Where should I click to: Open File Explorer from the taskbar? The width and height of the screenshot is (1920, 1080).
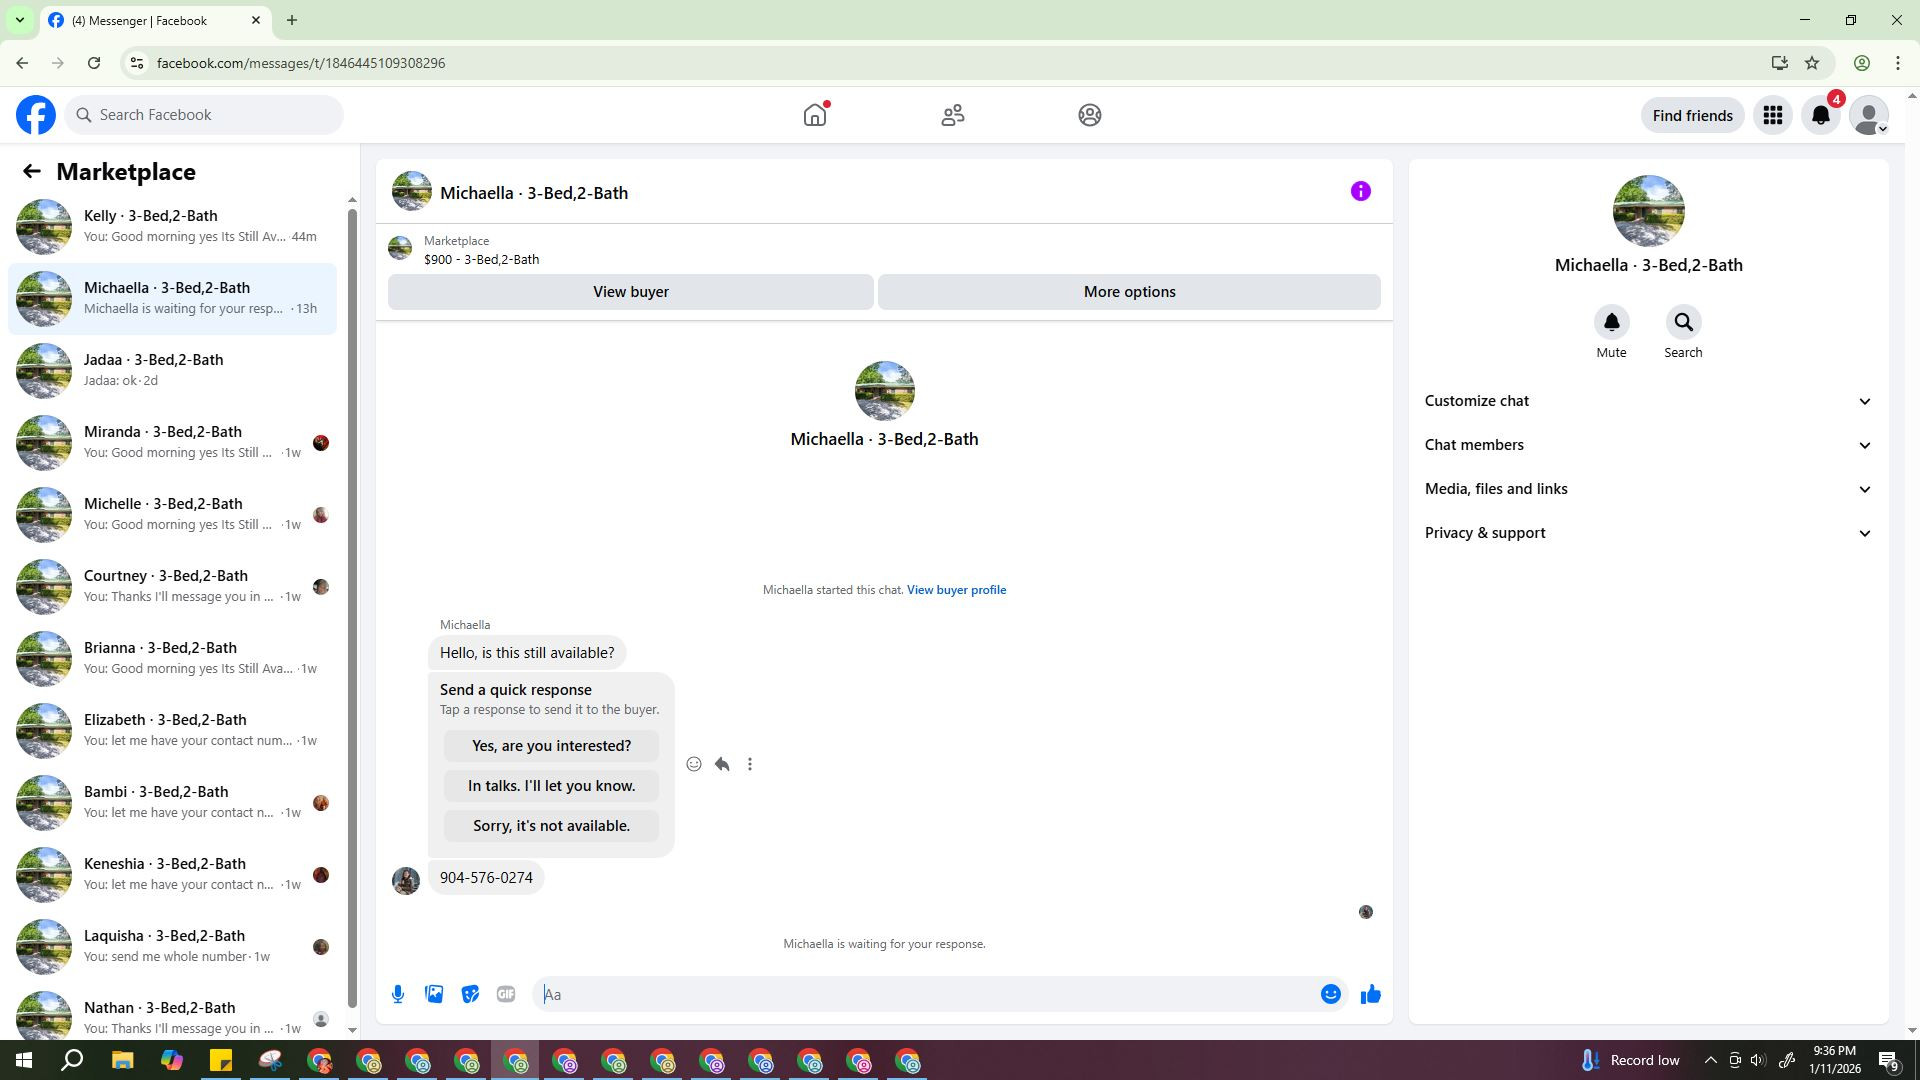pos(122,1061)
